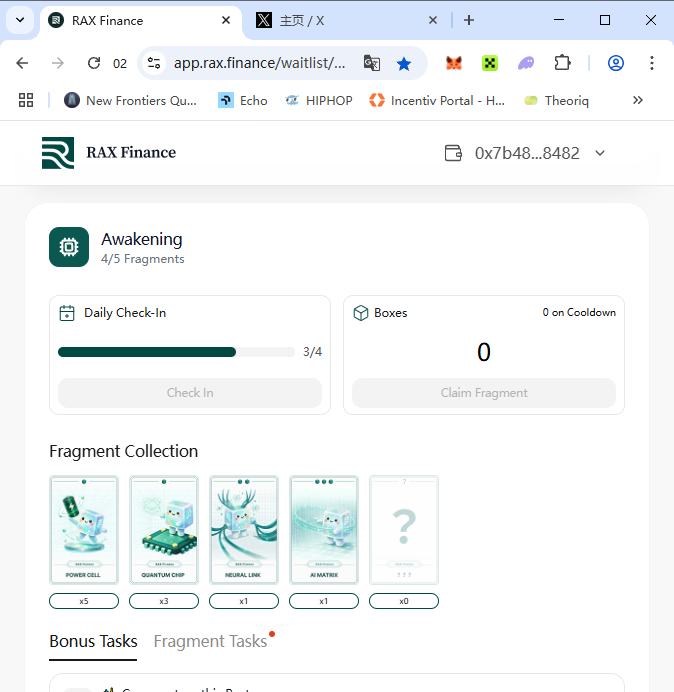Click the Claim Fragment button
This screenshot has width=674, height=692.
coord(484,392)
